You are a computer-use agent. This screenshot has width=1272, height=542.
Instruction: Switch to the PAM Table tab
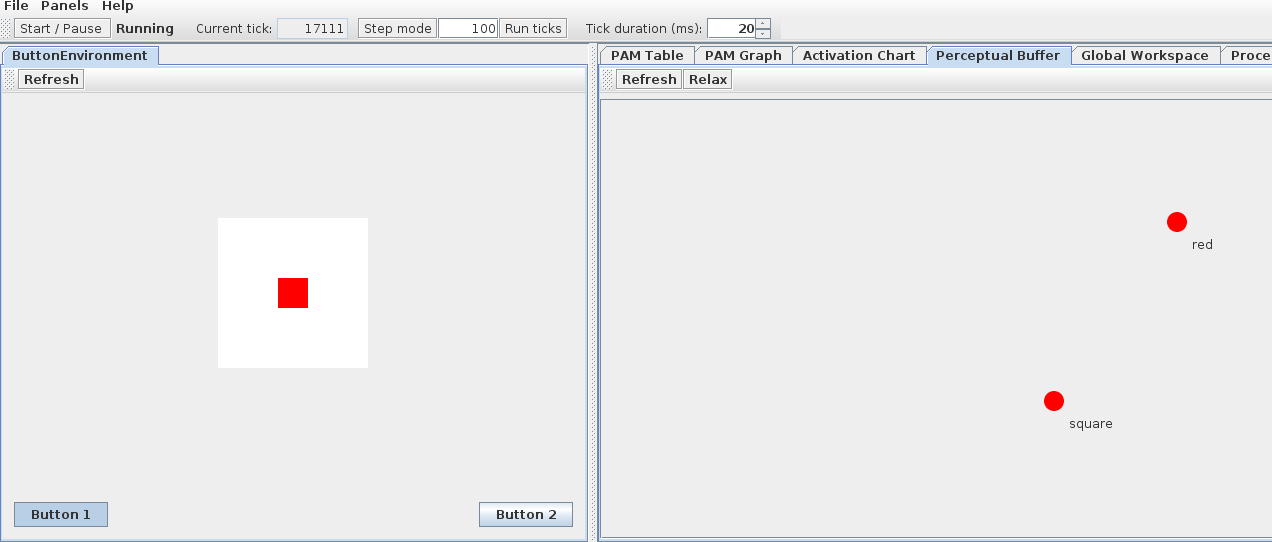pyautogui.click(x=647, y=56)
